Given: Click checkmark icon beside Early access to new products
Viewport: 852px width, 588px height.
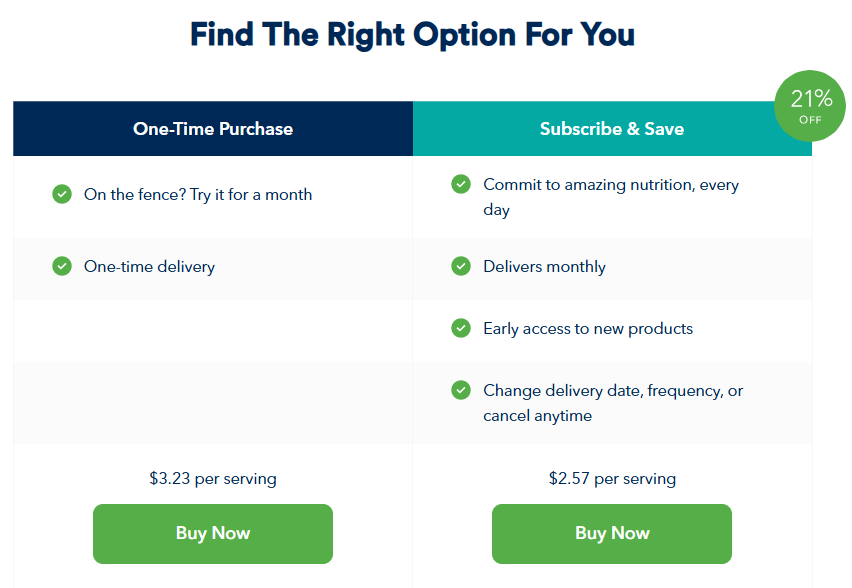Looking at the screenshot, I should (461, 328).
